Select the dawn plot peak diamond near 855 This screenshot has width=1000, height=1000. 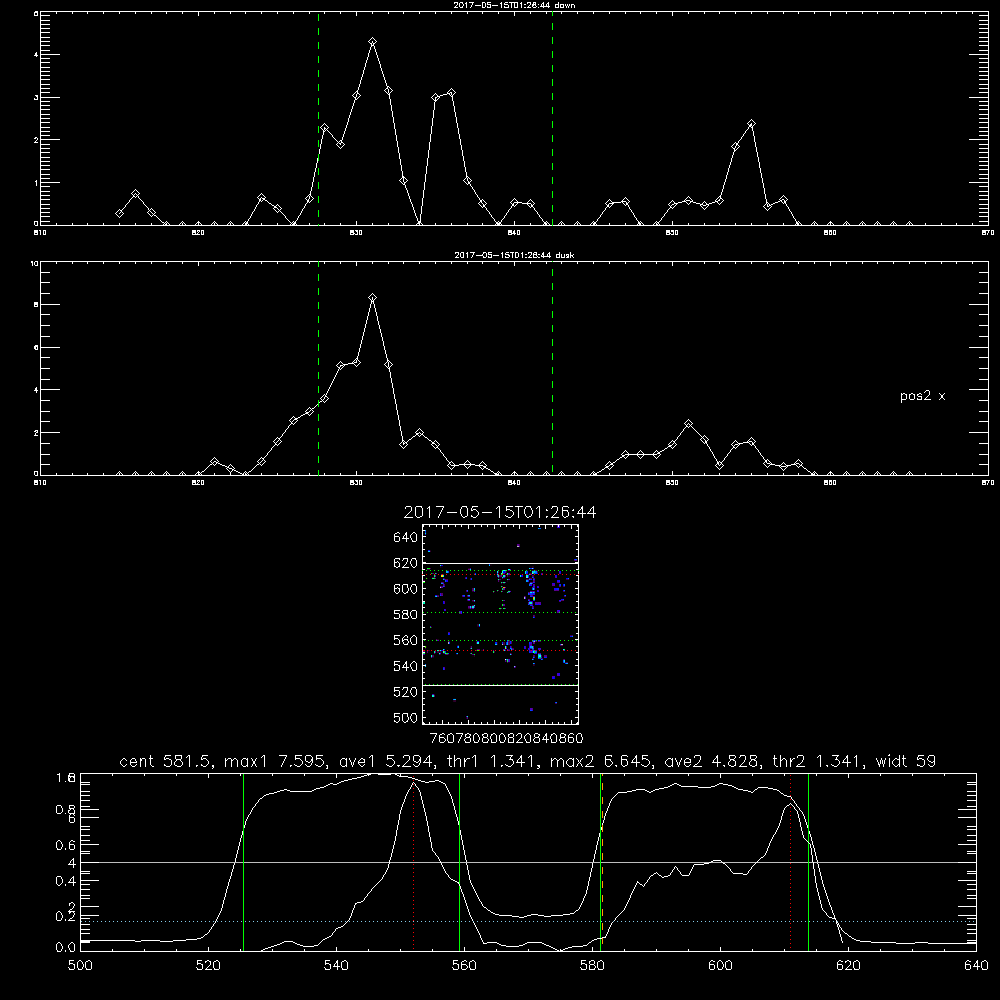click(751, 124)
